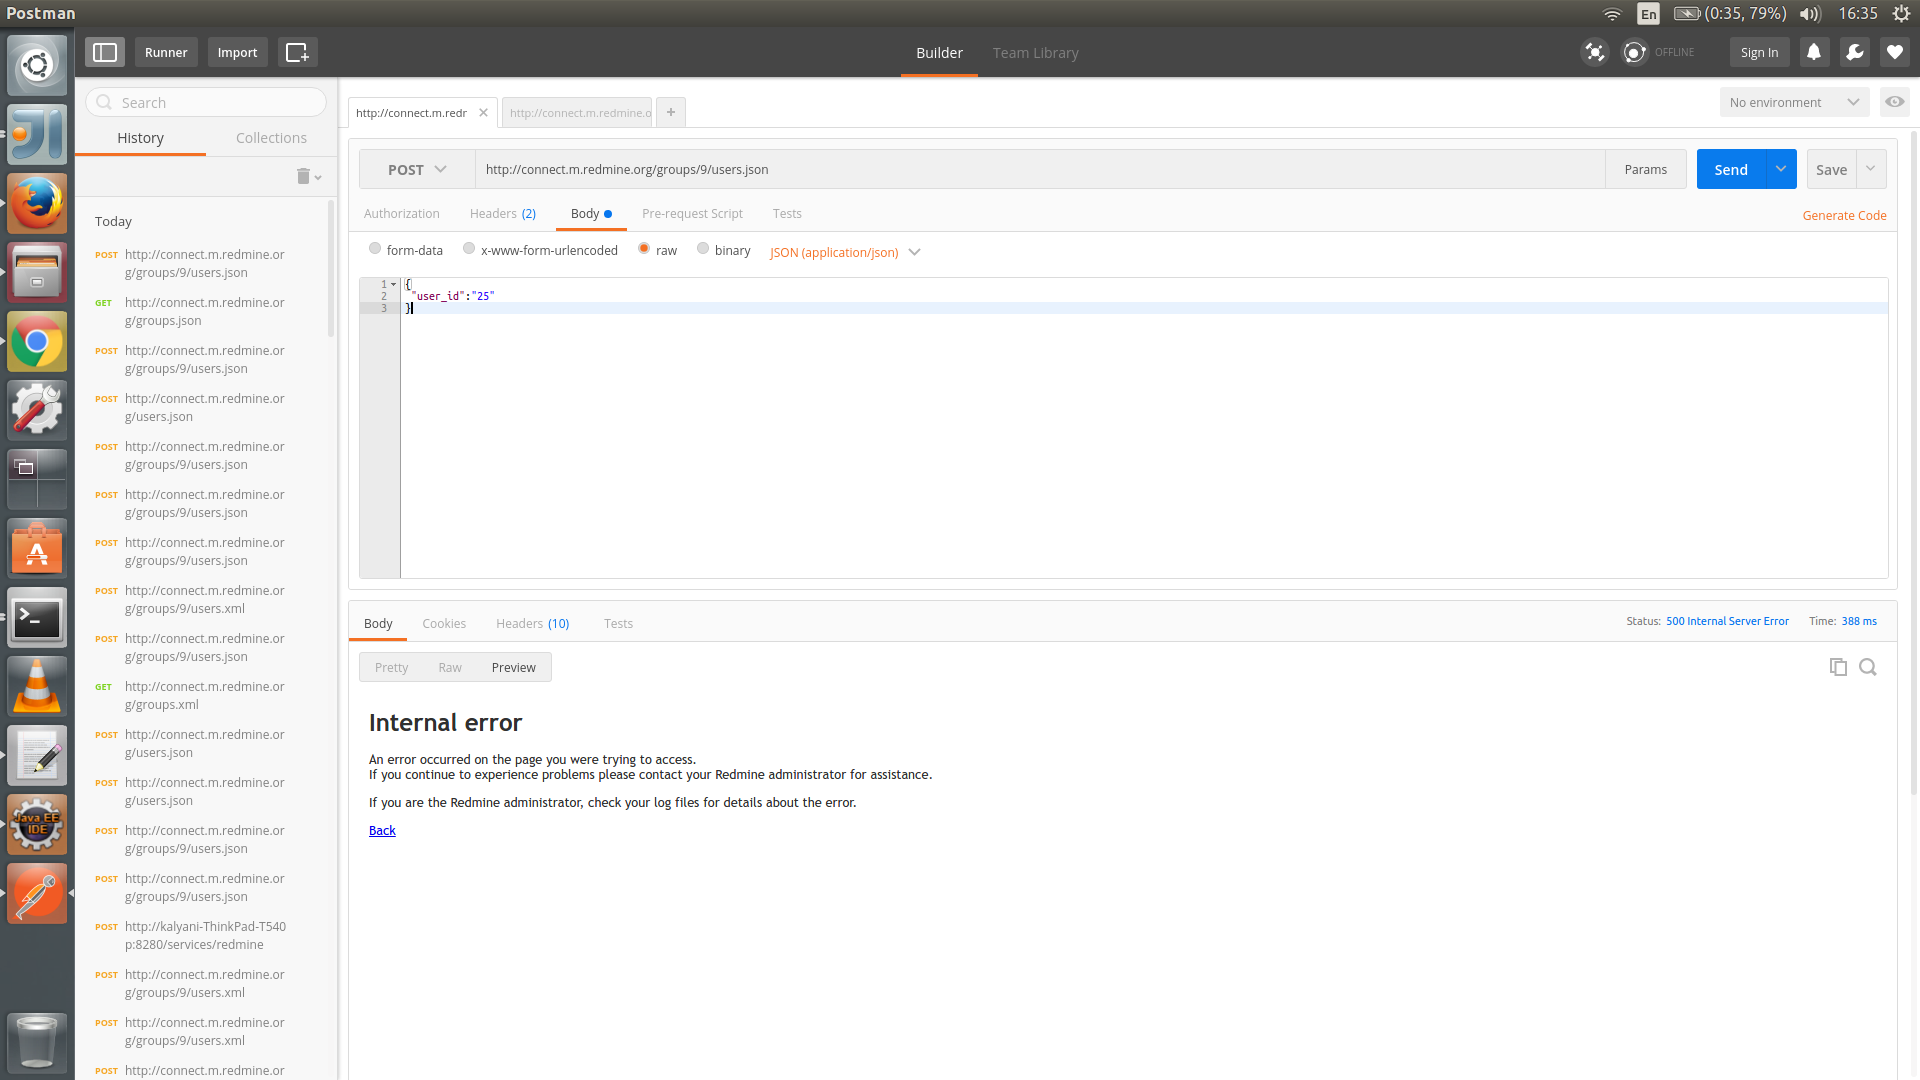Click the Import button
The height and width of the screenshot is (1080, 1920).
tap(237, 52)
